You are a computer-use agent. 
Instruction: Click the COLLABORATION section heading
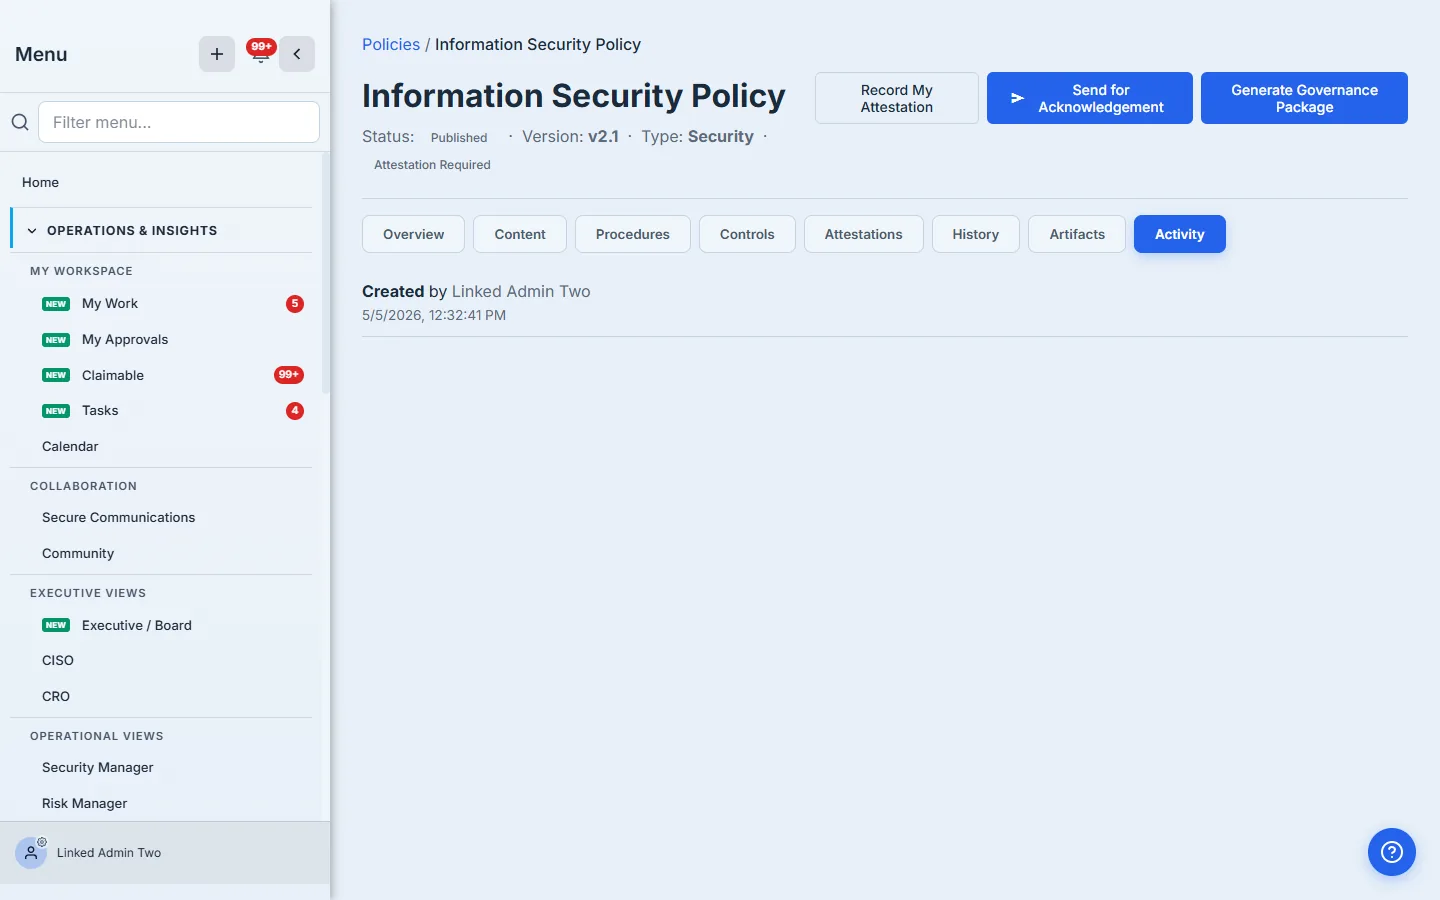tap(83, 486)
